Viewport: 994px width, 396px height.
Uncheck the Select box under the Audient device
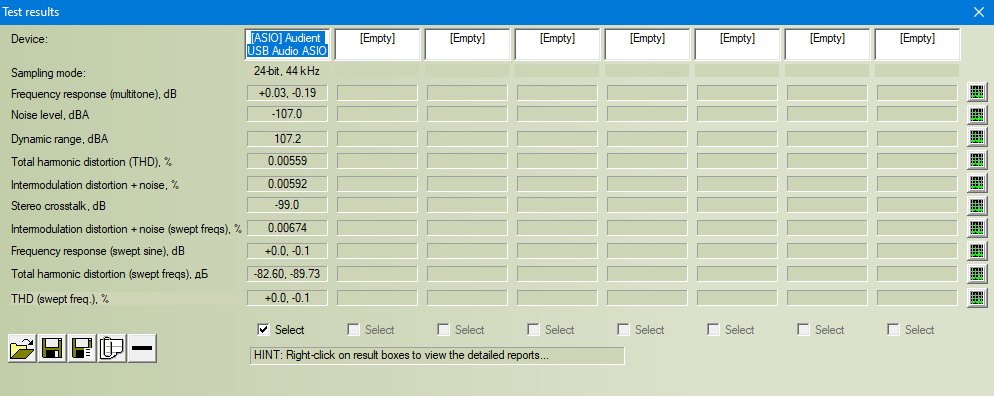[x=263, y=329]
